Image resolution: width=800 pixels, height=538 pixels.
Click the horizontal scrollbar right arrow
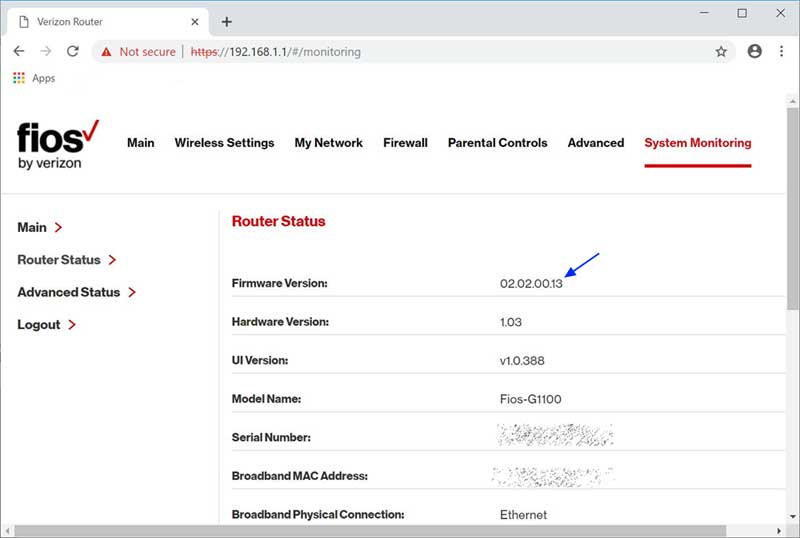[x=779, y=531]
